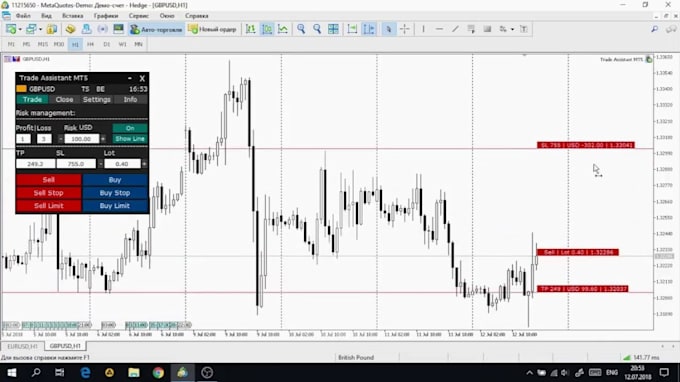Image resolution: width=680 pixels, height=382 pixels.
Task: Decrease Risk USD with minus
Action: pyautogui.click(x=60, y=139)
